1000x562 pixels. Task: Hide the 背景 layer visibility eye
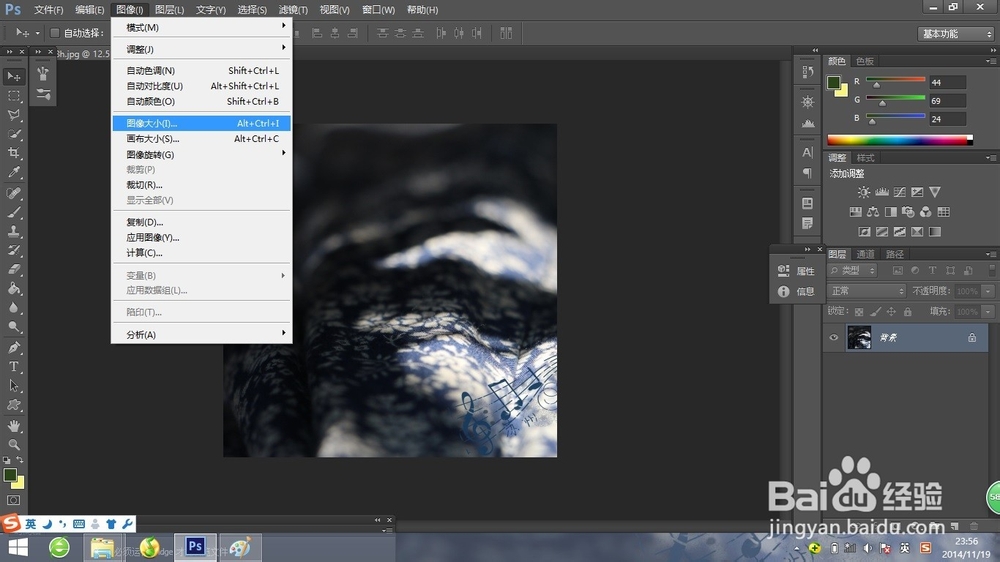834,337
